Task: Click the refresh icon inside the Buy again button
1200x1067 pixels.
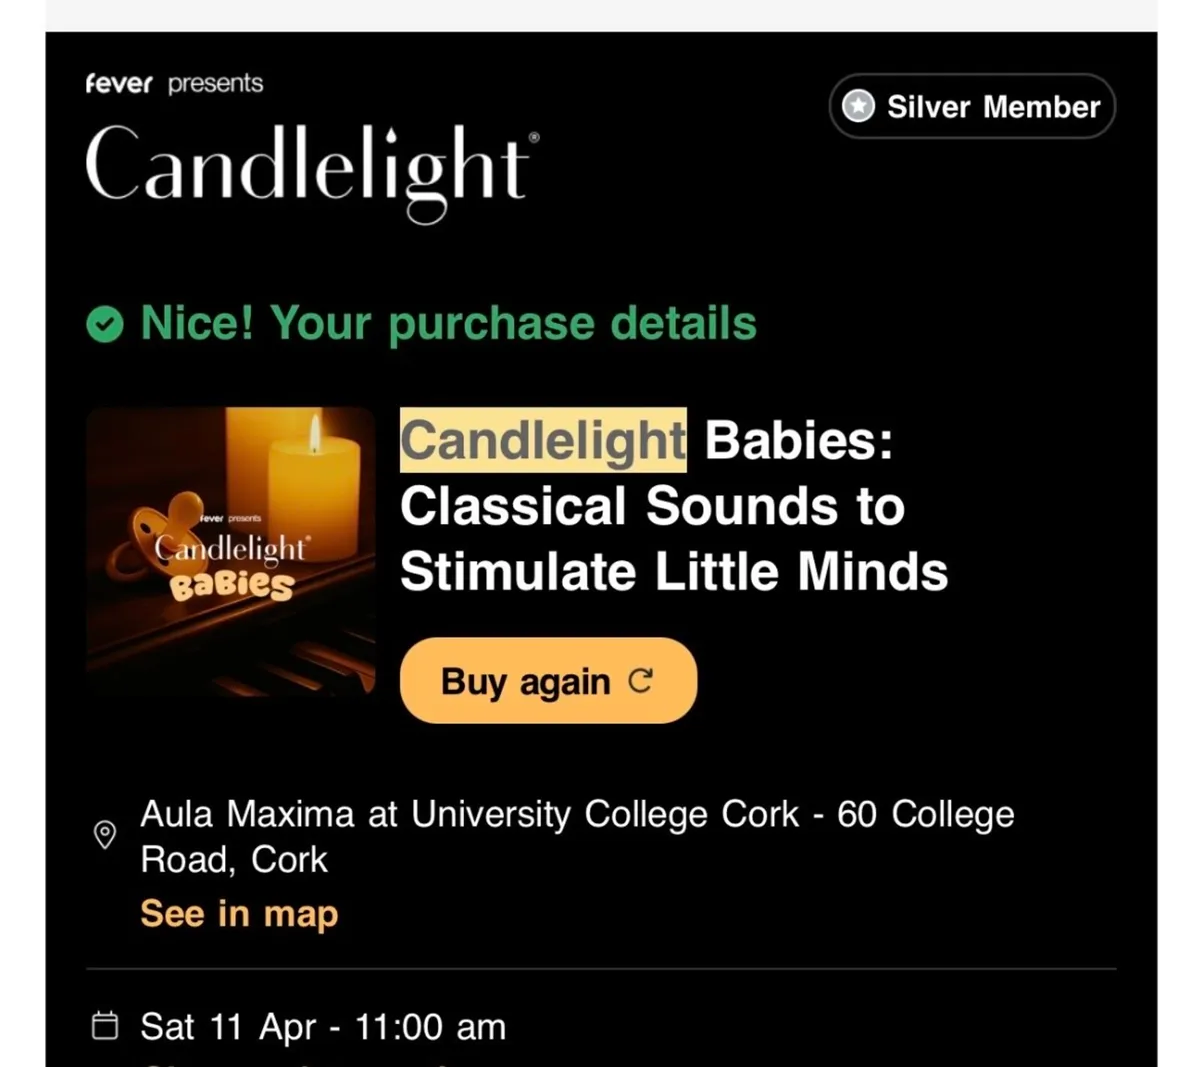Action: point(643,680)
